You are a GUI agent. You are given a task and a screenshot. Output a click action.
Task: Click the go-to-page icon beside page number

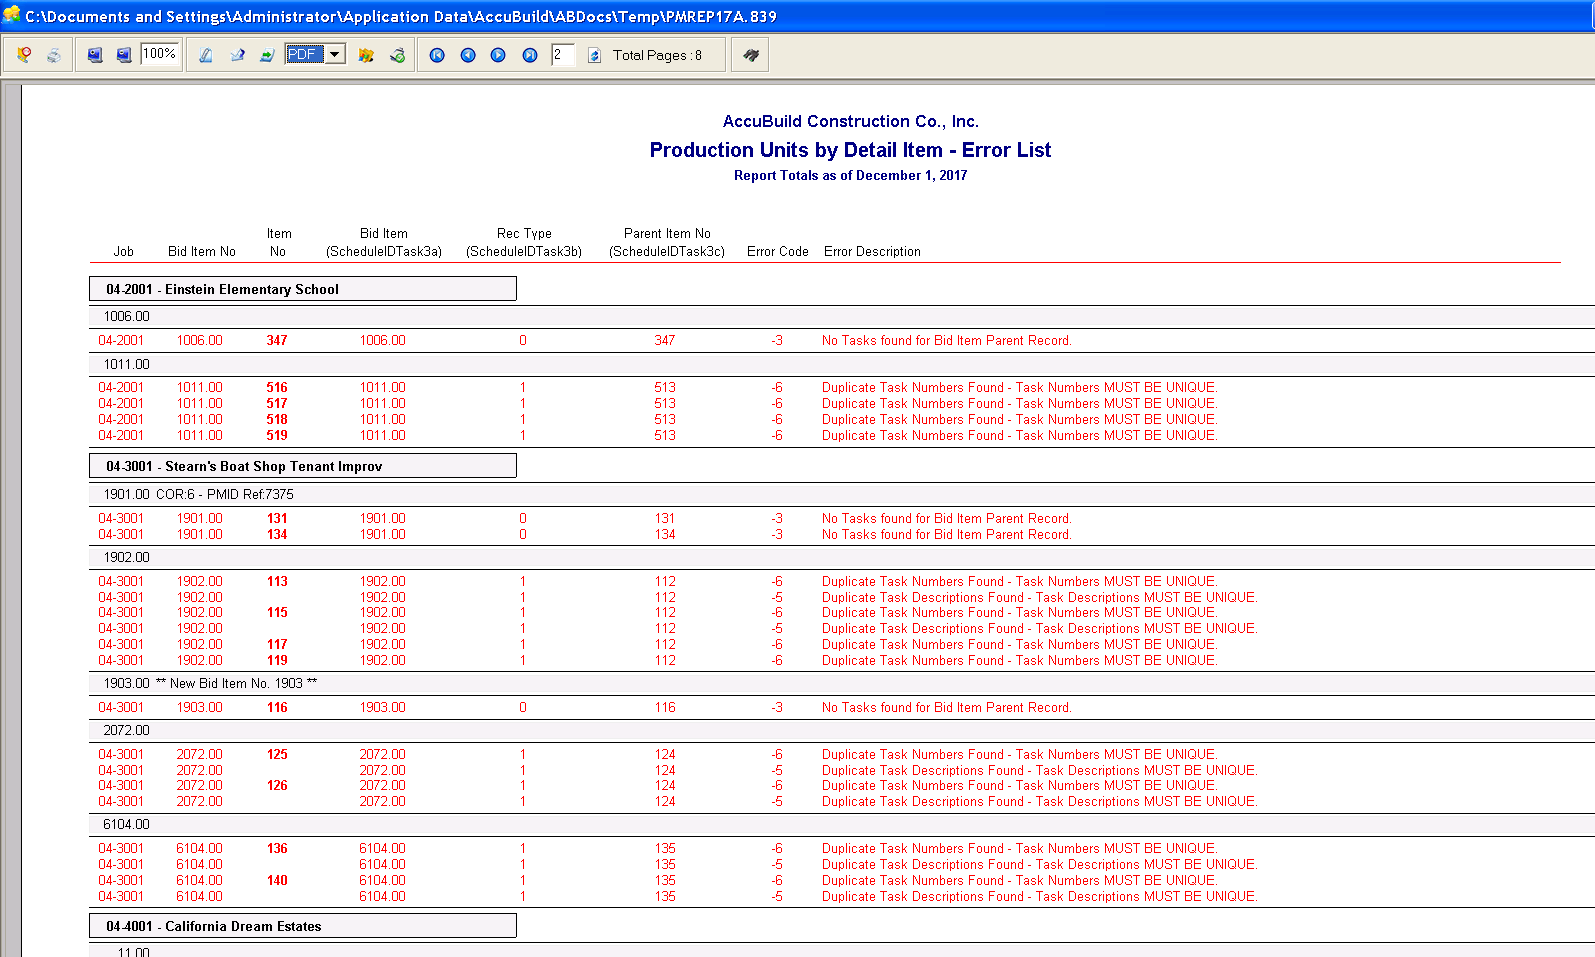pyautogui.click(x=594, y=55)
